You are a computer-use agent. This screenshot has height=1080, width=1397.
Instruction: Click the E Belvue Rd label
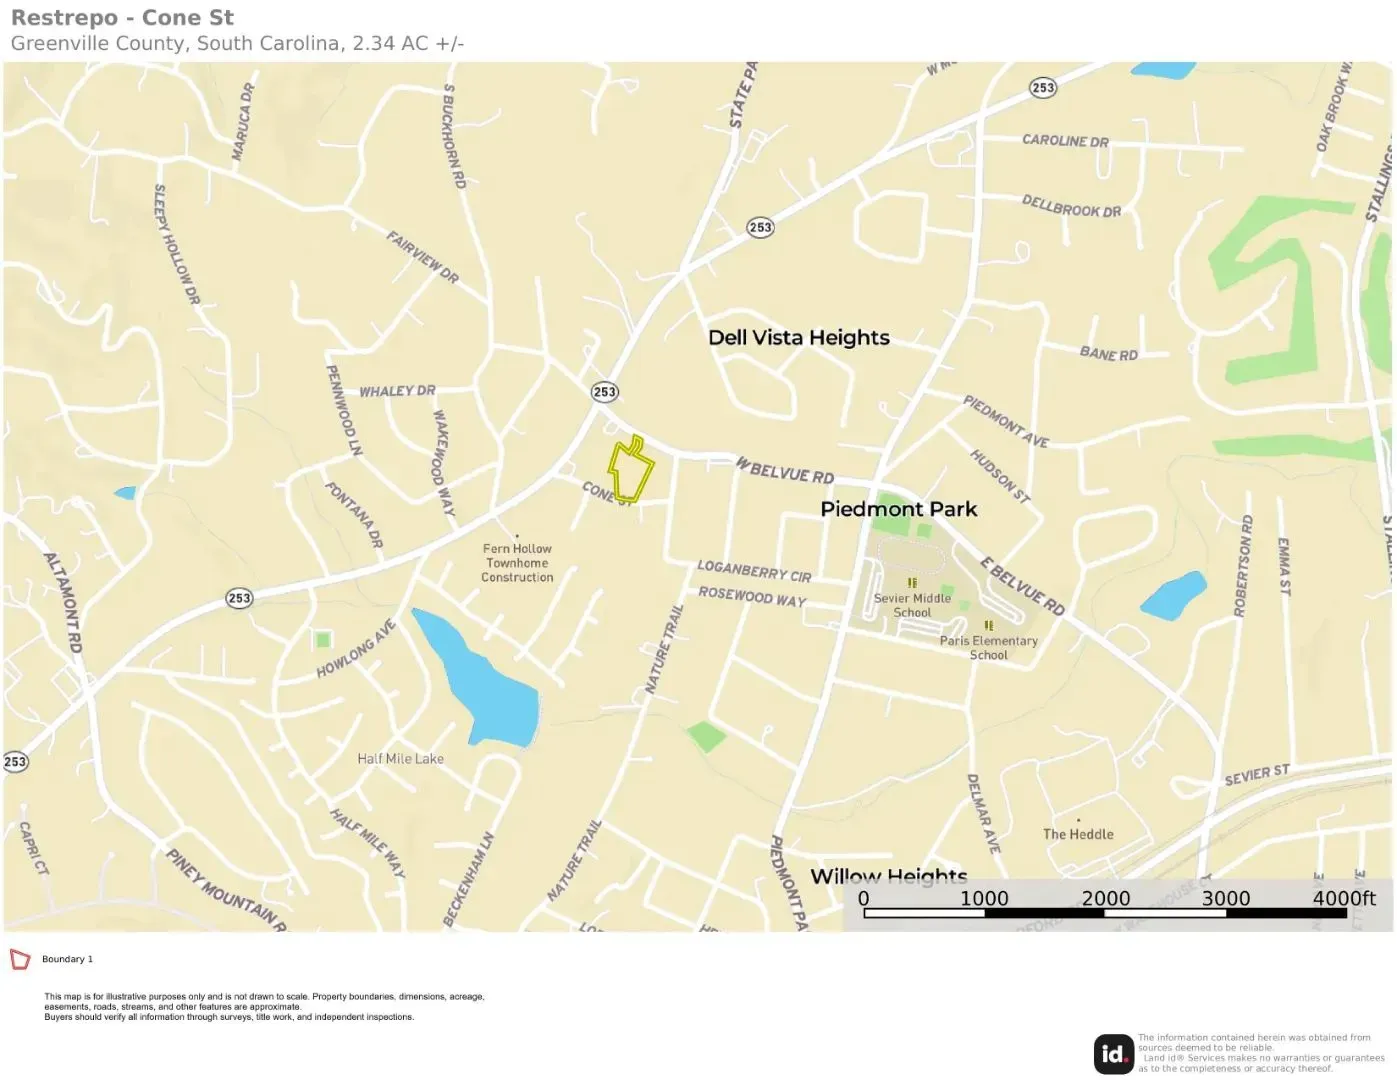click(x=1022, y=586)
